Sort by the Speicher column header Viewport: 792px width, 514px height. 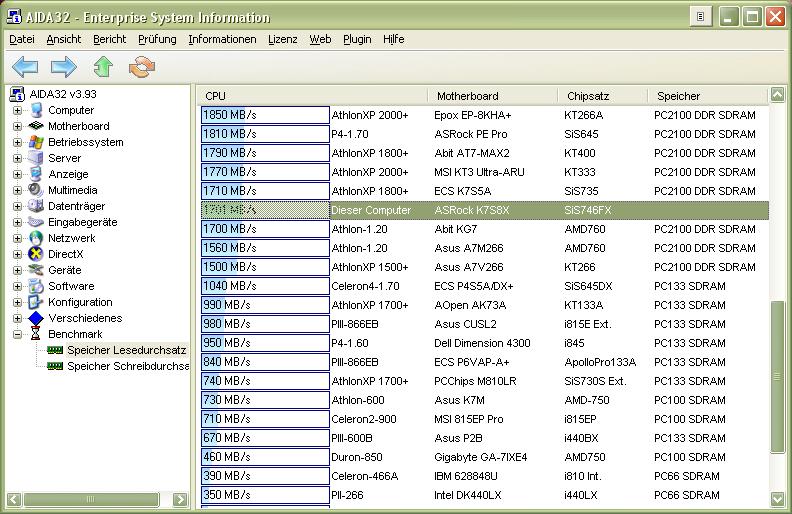coord(708,95)
